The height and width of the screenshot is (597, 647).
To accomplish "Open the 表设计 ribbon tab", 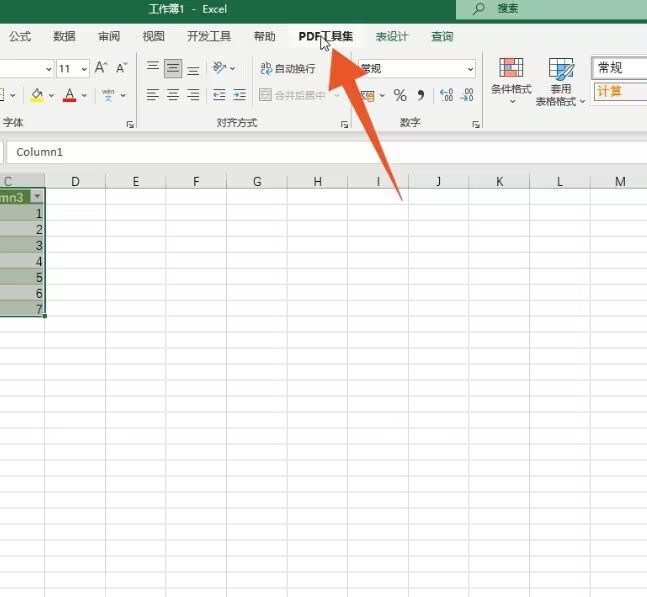I will (x=391, y=37).
